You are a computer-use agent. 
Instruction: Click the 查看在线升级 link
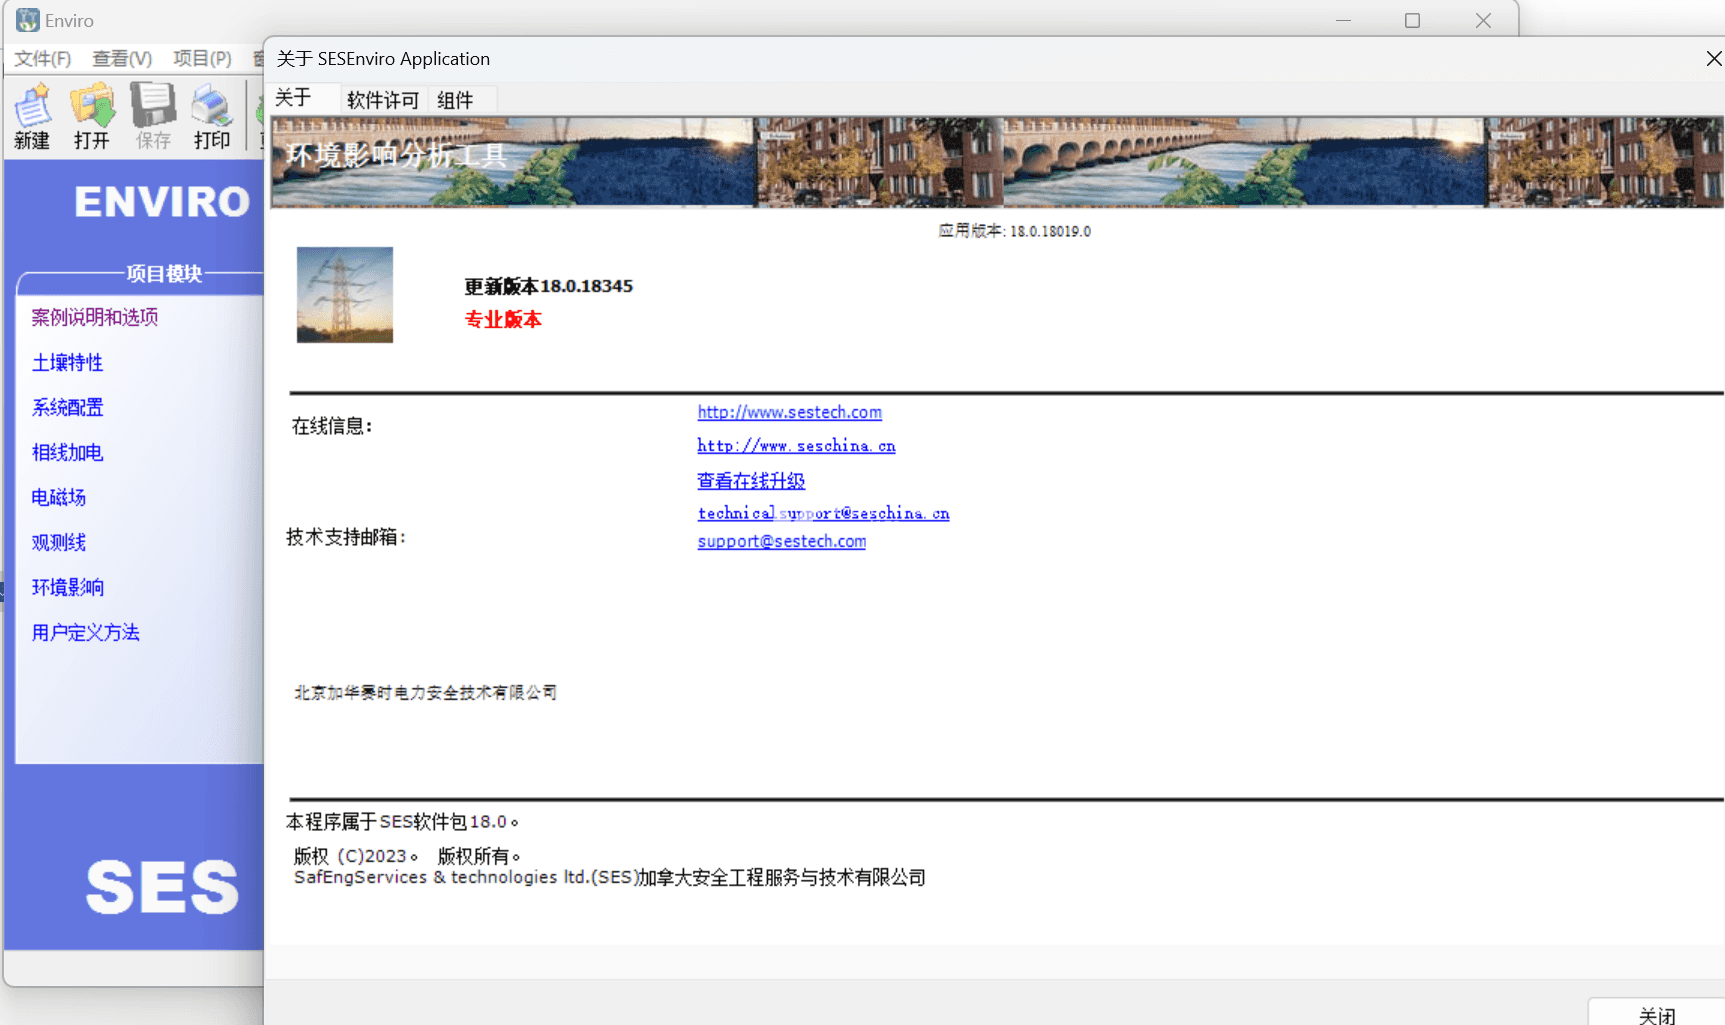[751, 481]
